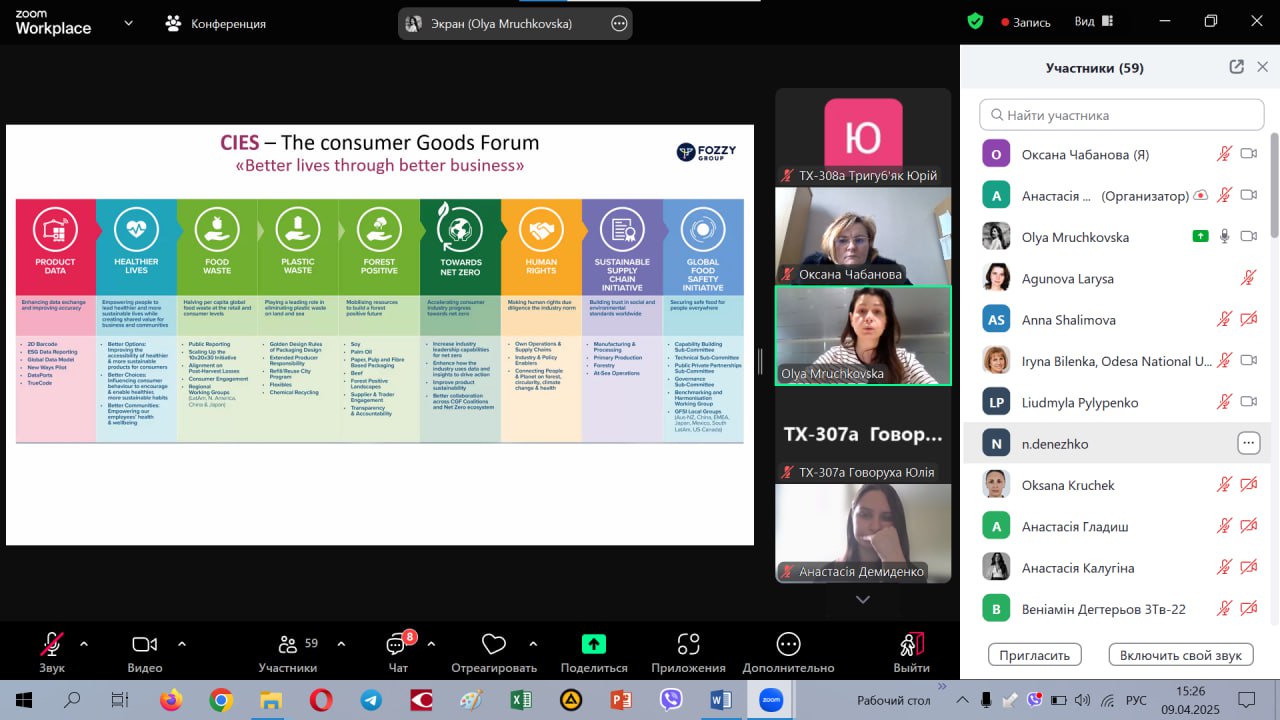This screenshot has height=720, width=1280.
Task: Expand the arrow beside Отреагировать
Action: 533,644
